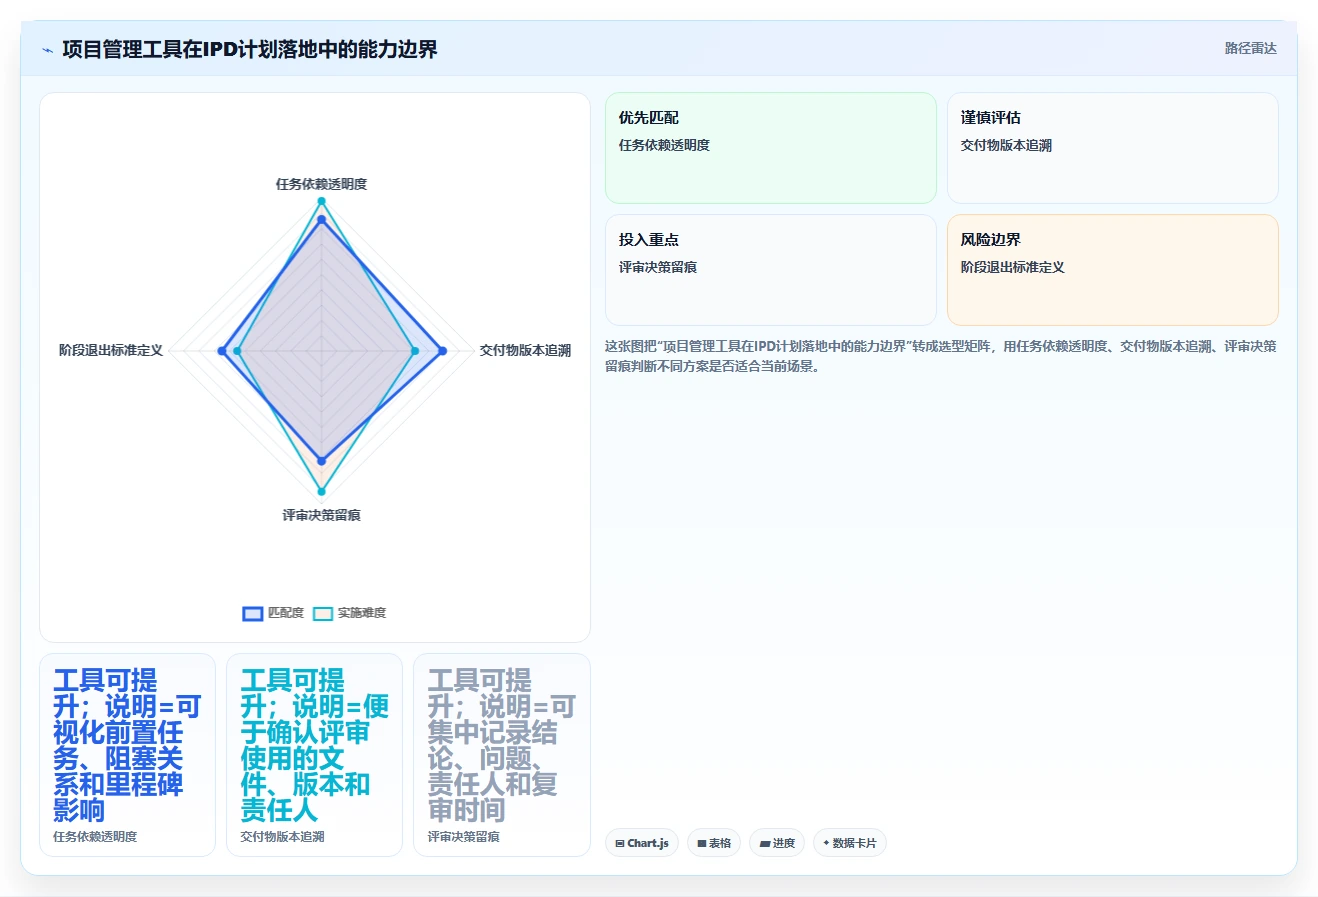Click 交付物版本追溯 inside the 谨慎评估 card
The height and width of the screenshot is (897, 1318).
1006,145
